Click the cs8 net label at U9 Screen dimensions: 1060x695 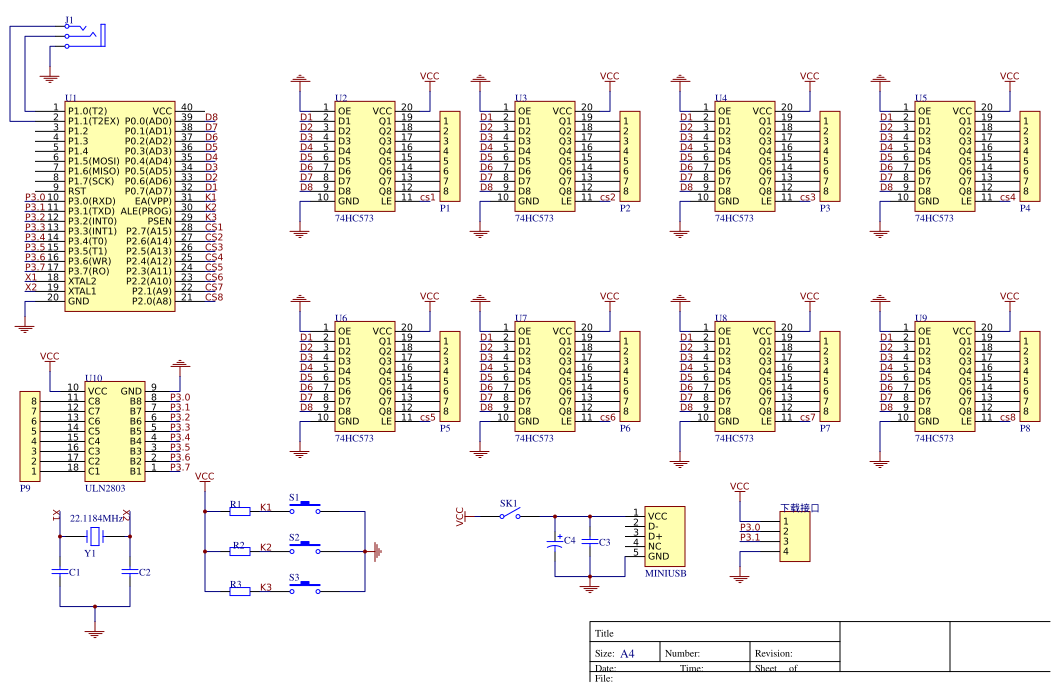[x=1007, y=417]
